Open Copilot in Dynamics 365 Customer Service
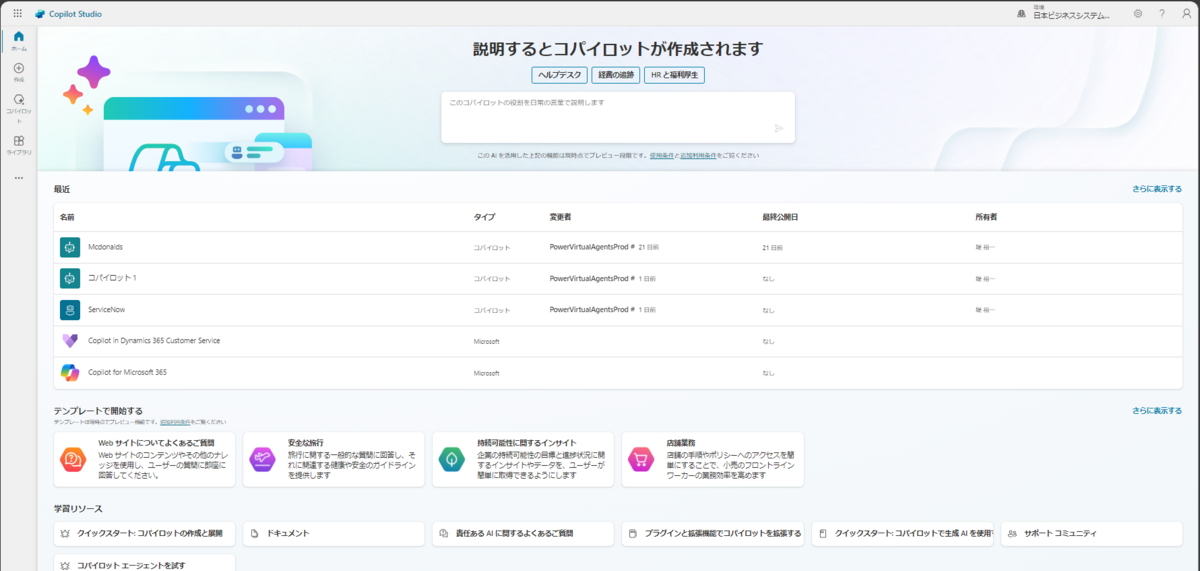 pos(154,340)
